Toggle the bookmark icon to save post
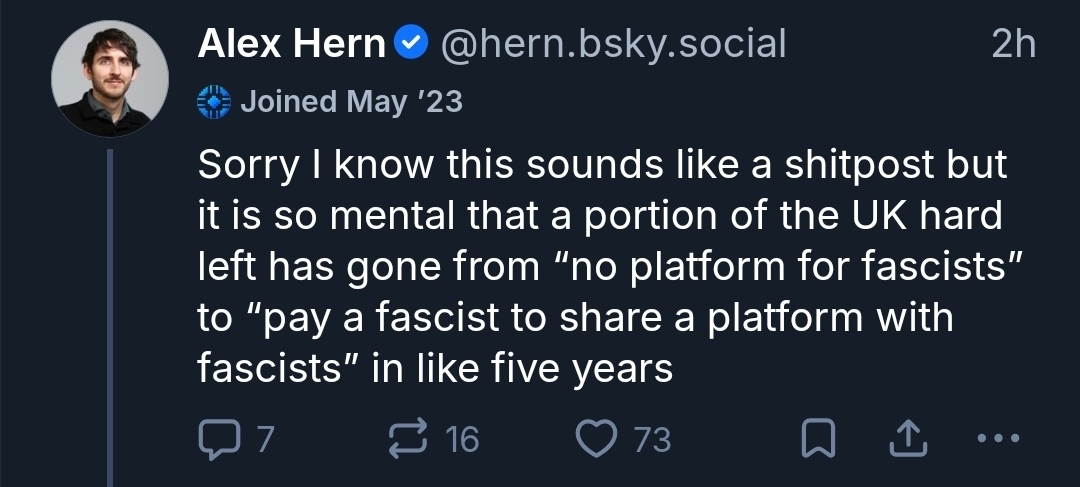 (x=820, y=439)
